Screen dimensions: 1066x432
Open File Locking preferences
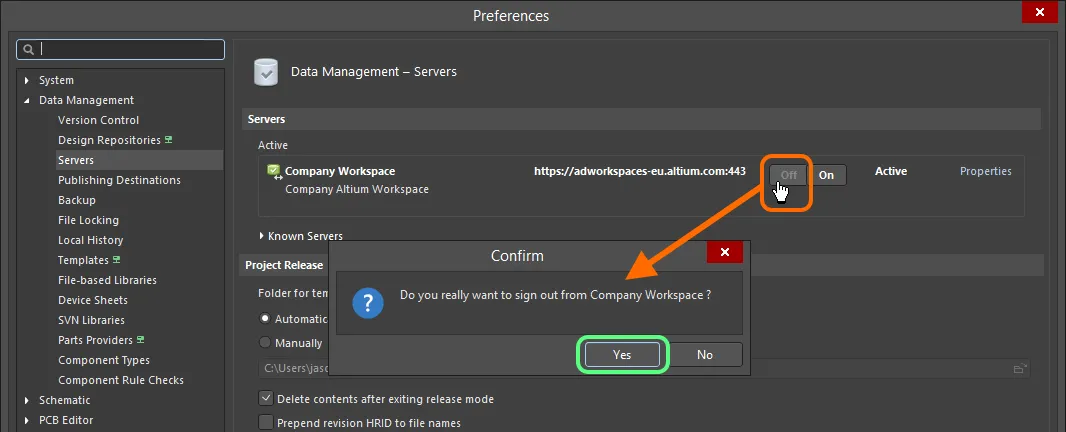coord(88,220)
